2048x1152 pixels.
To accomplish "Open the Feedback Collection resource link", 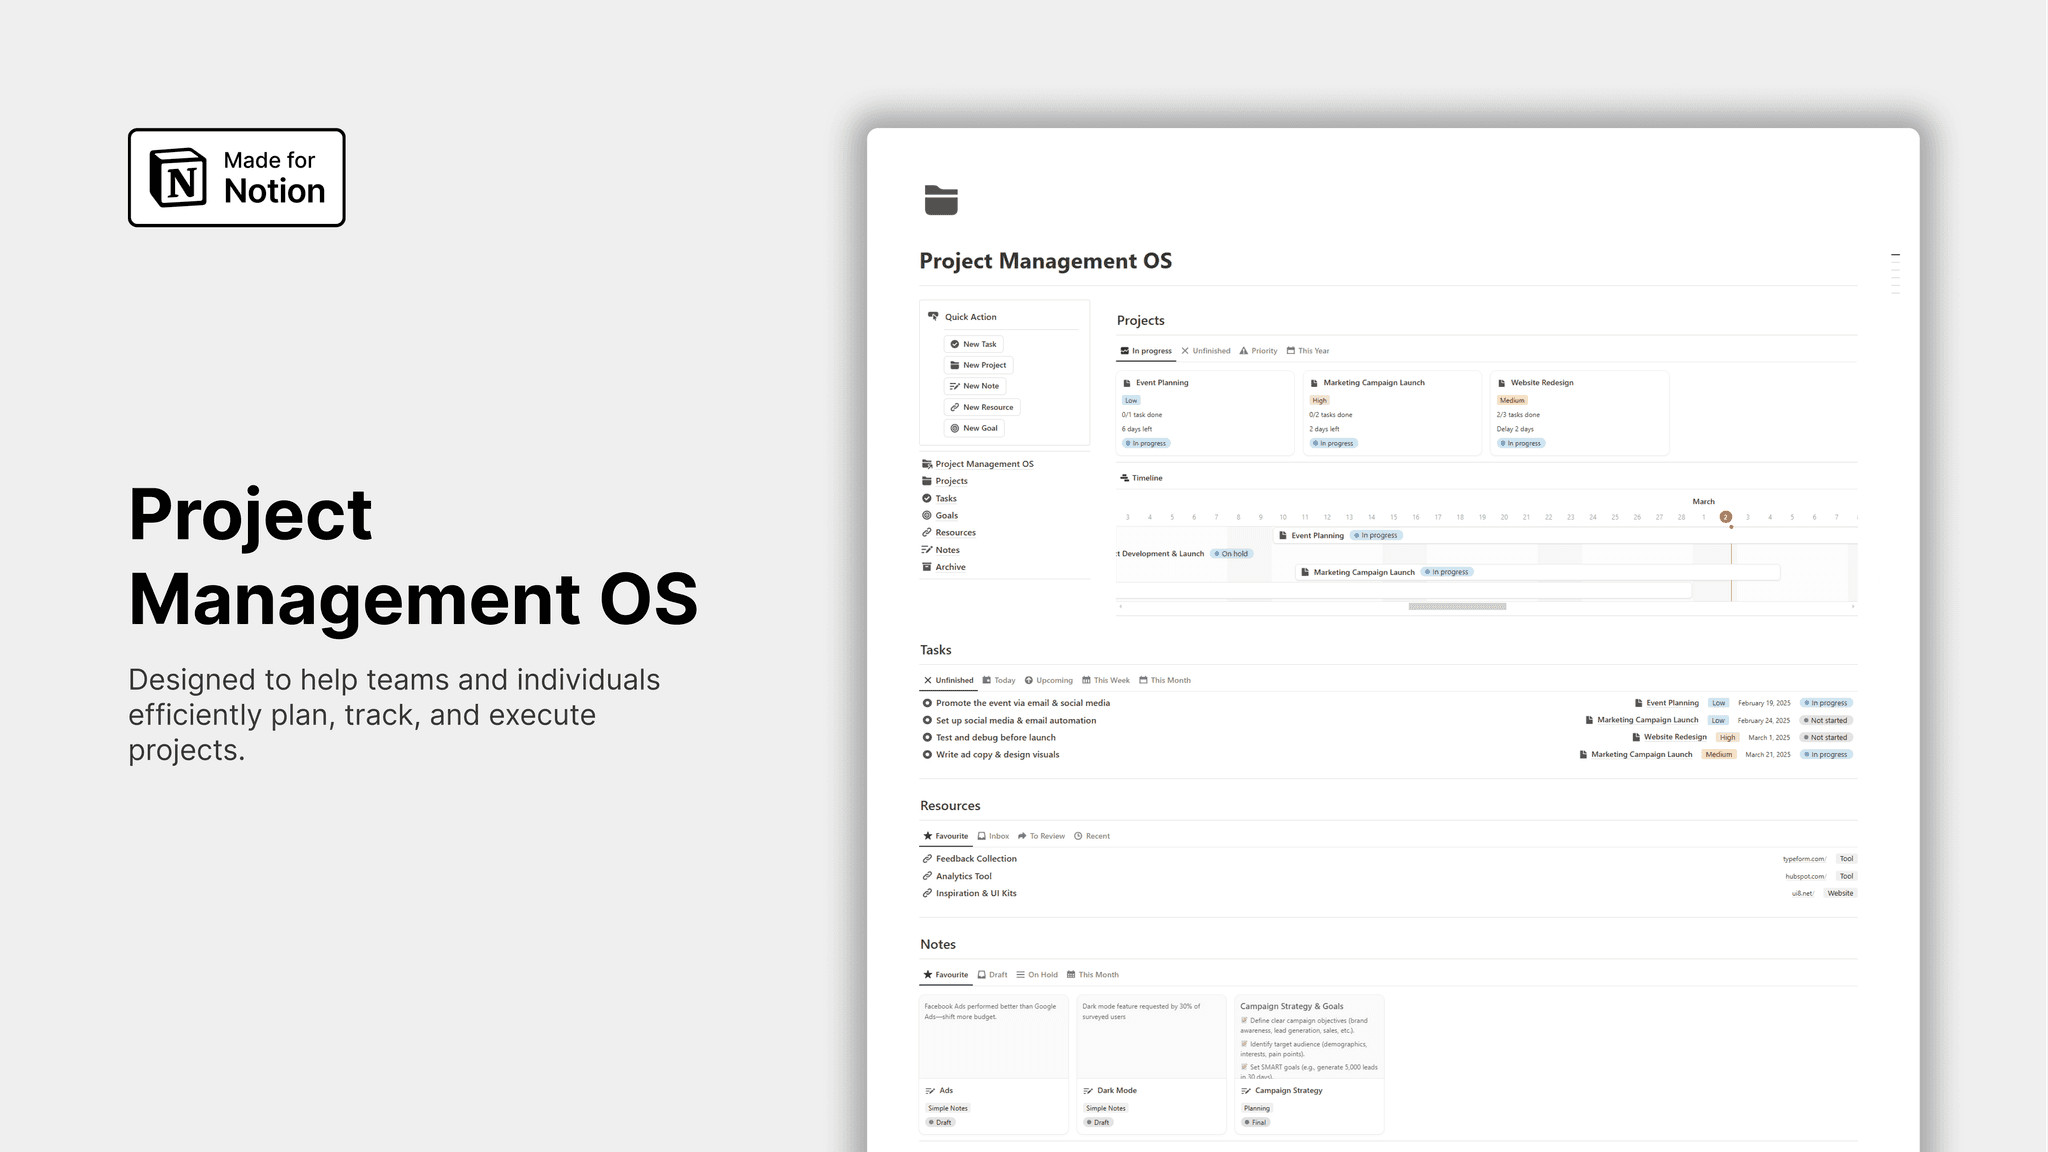I will (976, 859).
